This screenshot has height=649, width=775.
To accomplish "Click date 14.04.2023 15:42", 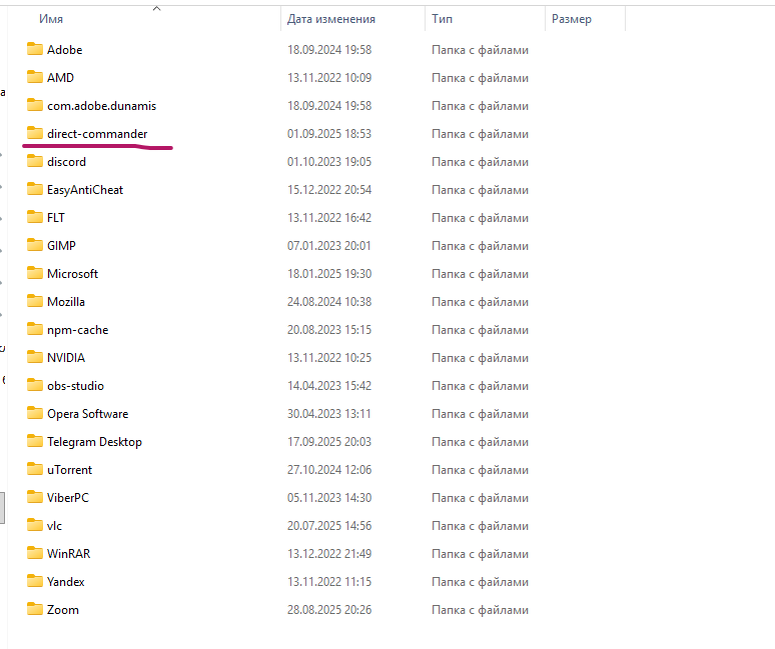I will pos(329,386).
